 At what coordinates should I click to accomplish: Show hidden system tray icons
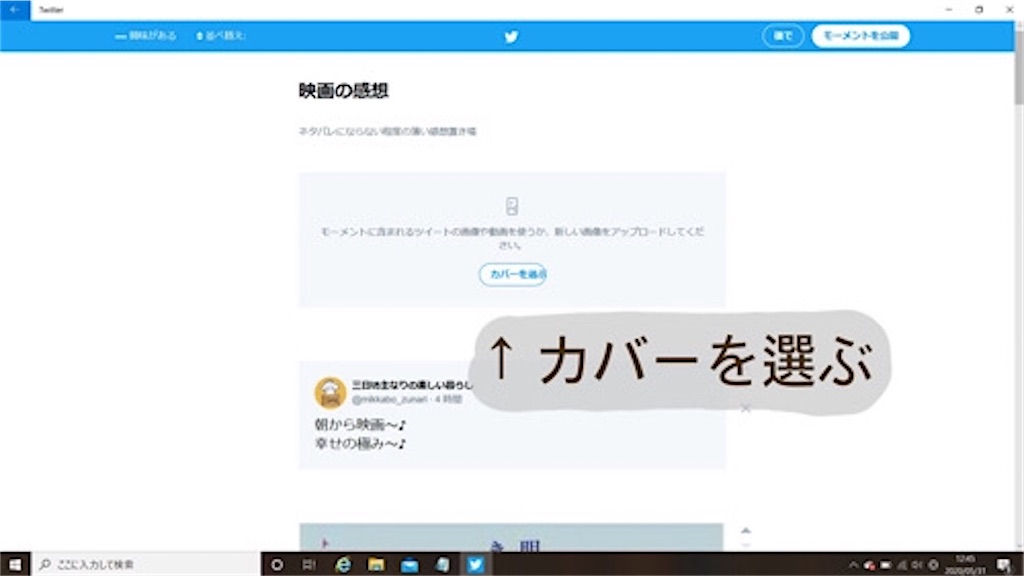point(854,565)
